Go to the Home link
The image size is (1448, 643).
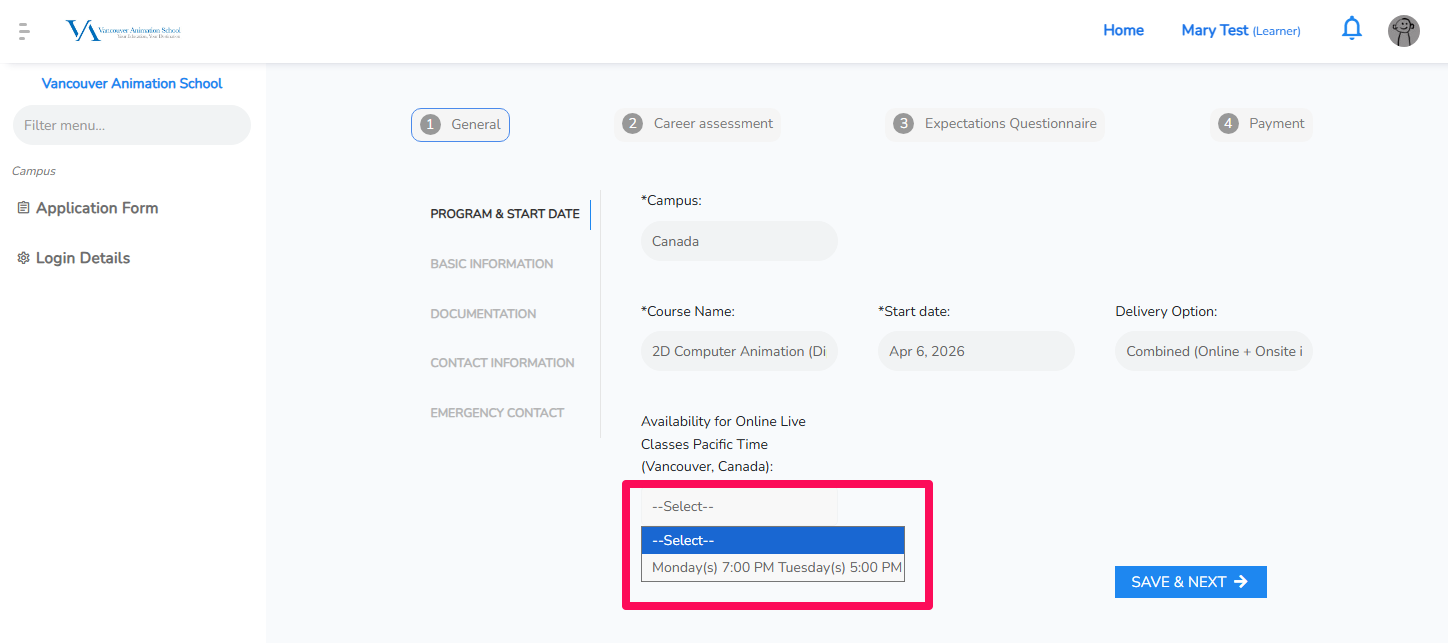[1123, 30]
